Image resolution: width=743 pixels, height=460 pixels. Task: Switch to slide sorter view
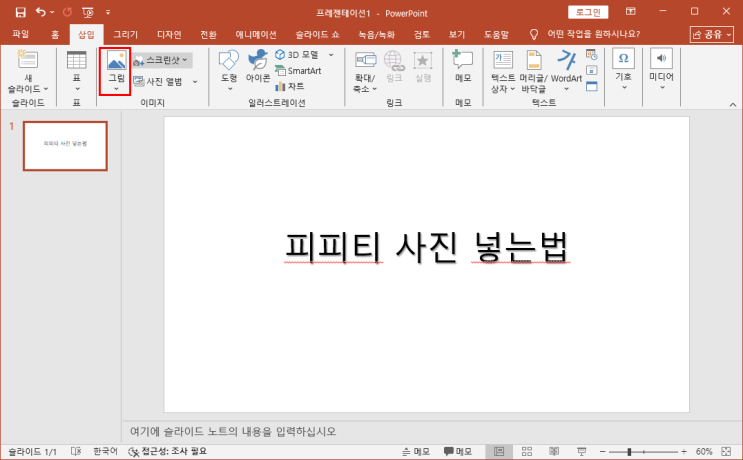(x=525, y=452)
